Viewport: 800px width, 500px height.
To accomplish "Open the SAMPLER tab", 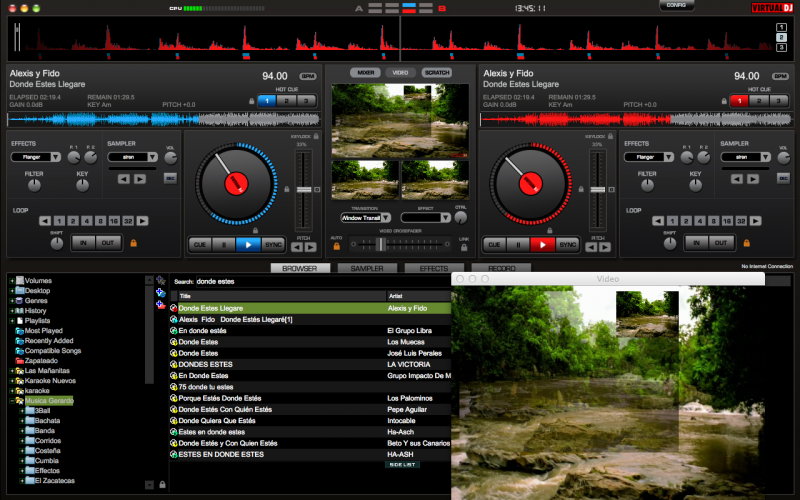I will pos(367,268).
